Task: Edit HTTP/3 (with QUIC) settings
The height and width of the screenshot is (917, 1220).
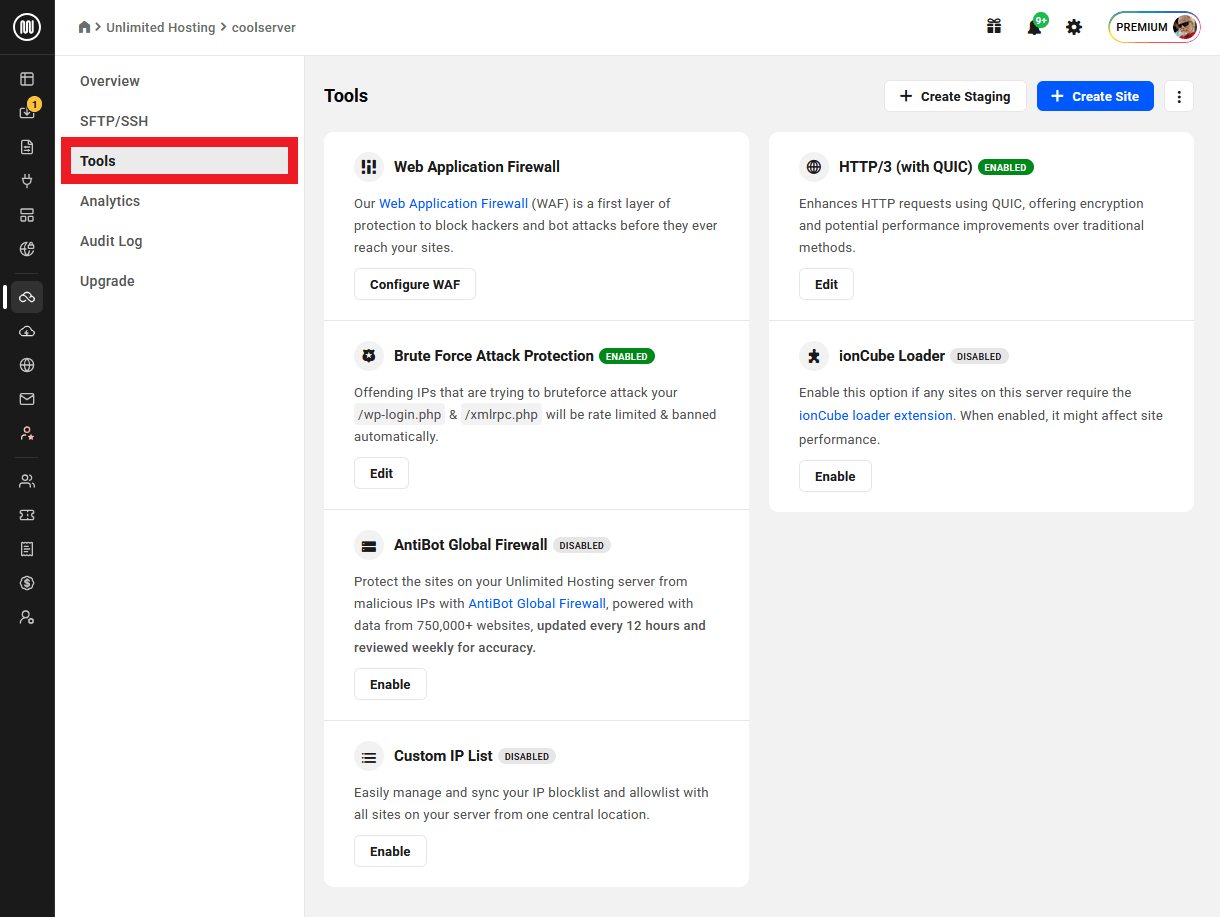Action: coord(826,284)
